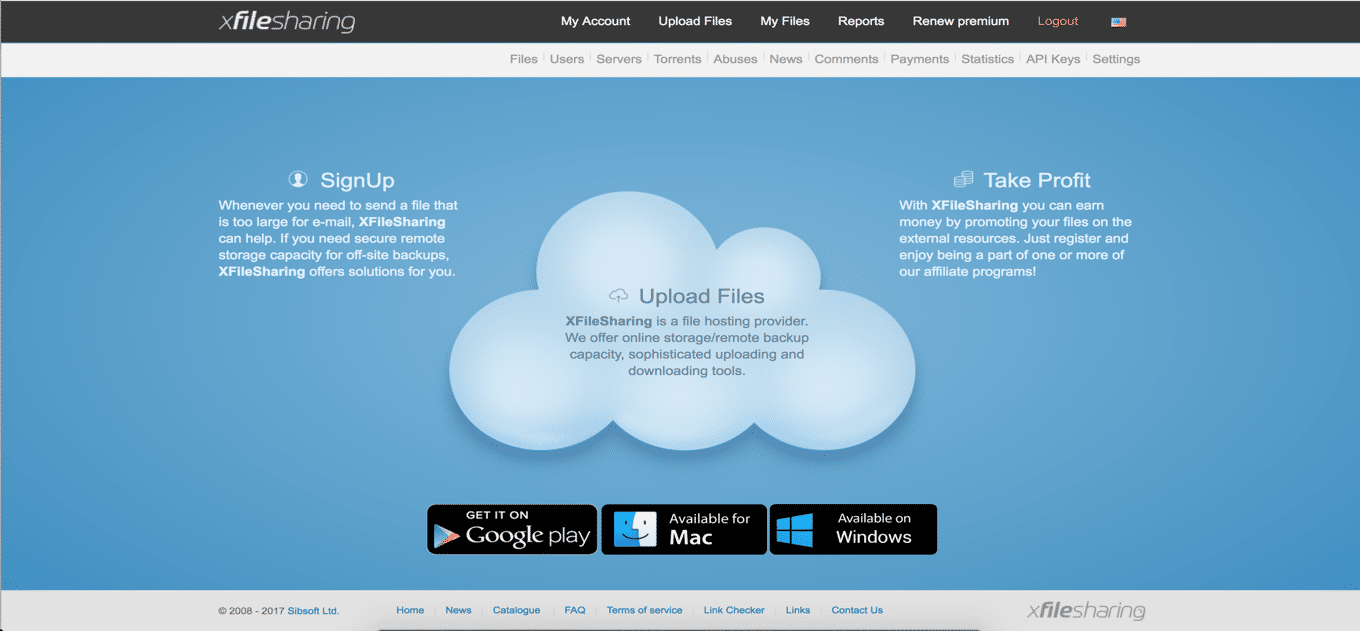Click the Available for Mac badge

683,529
